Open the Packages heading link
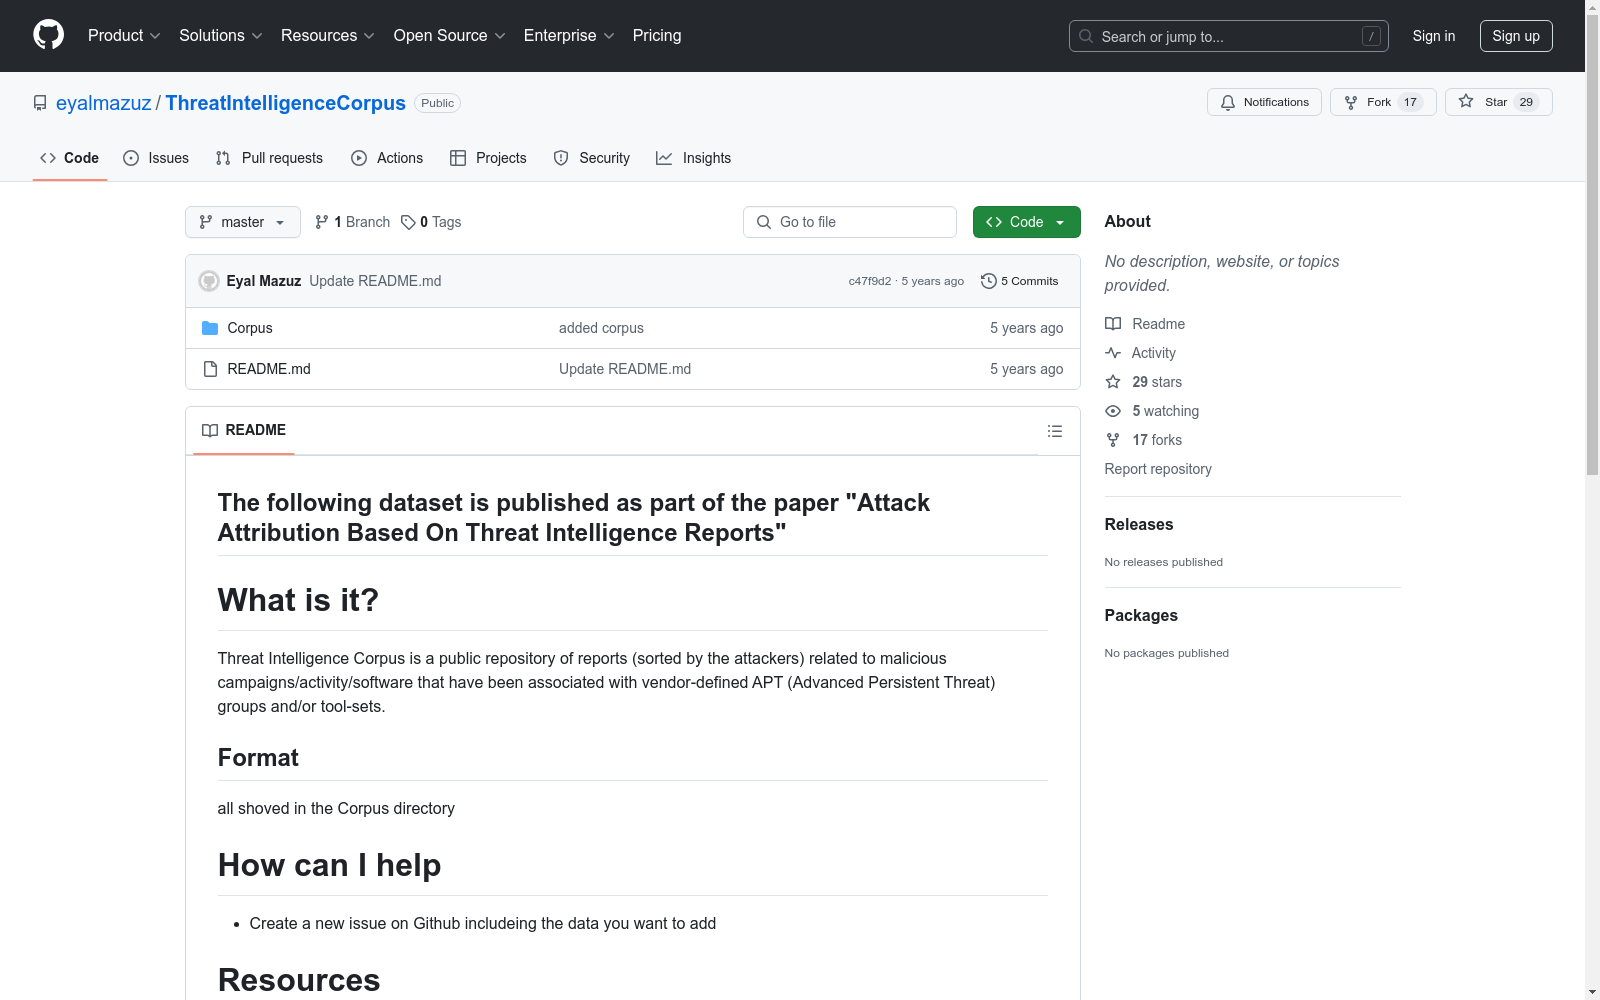 pyautogui.click(x=1141, y=615)
